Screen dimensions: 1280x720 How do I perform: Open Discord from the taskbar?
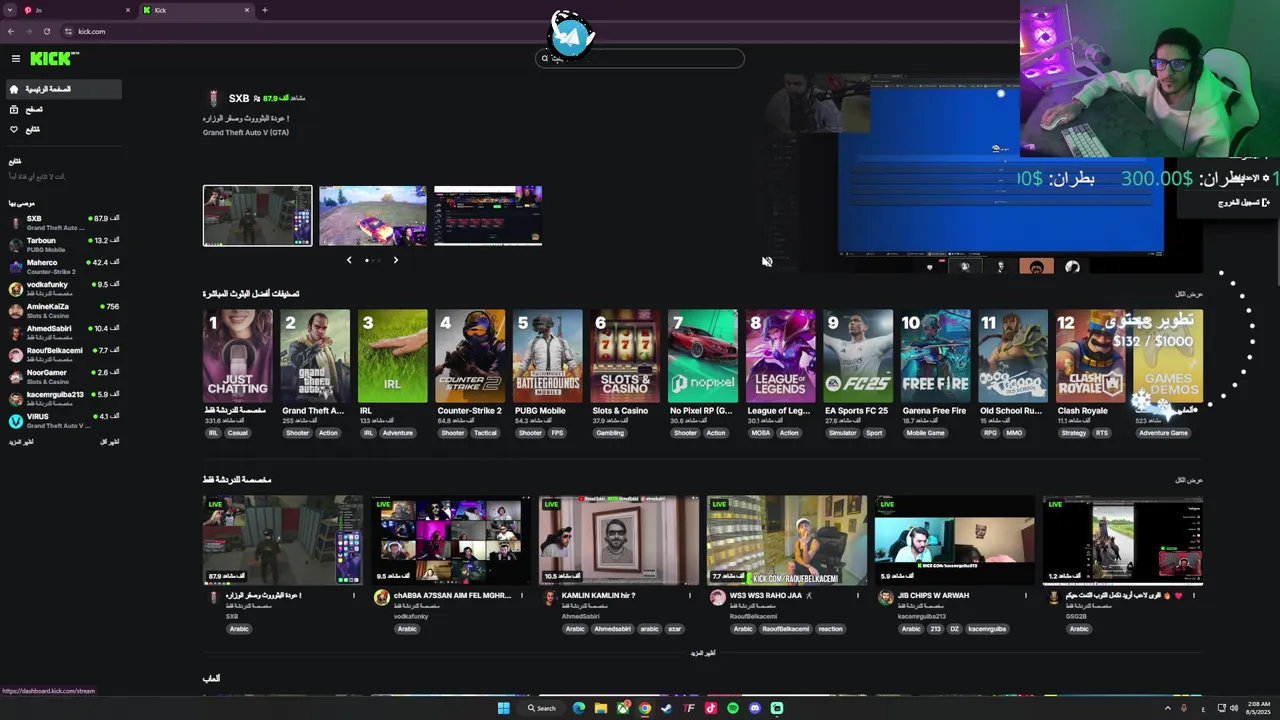pyautogui.click(x=755, y=708)
